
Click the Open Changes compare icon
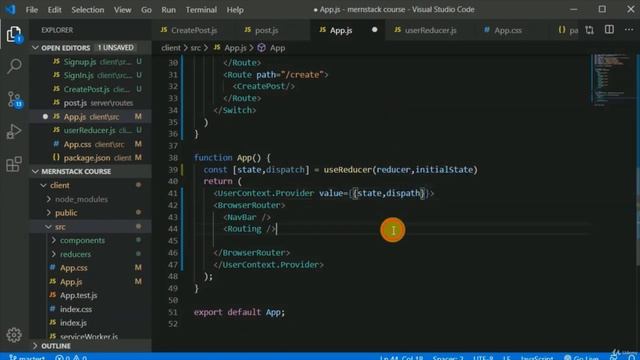click(589, 30)
